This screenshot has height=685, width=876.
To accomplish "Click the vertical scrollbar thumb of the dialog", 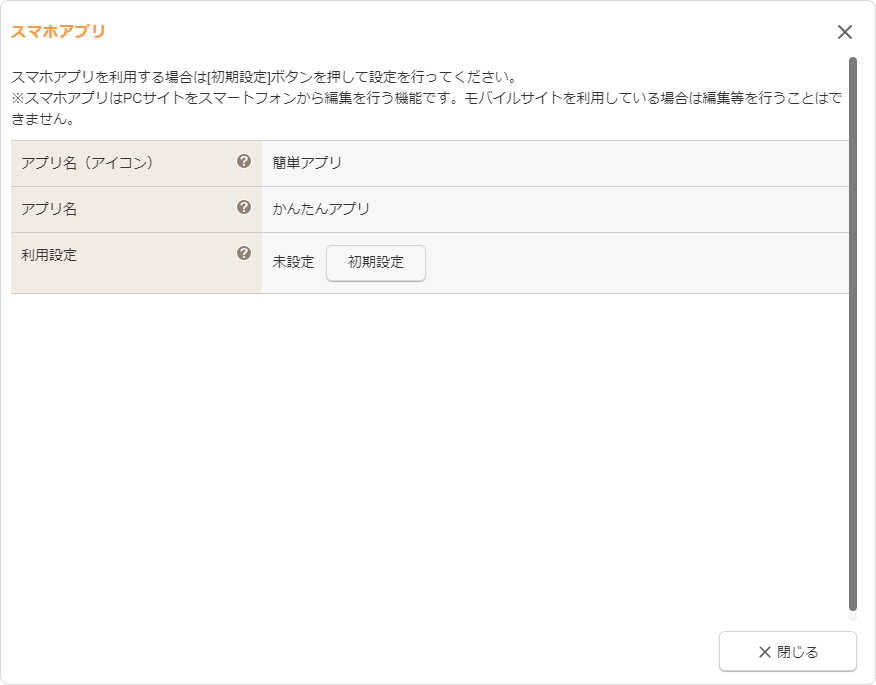I will point(853,334).
